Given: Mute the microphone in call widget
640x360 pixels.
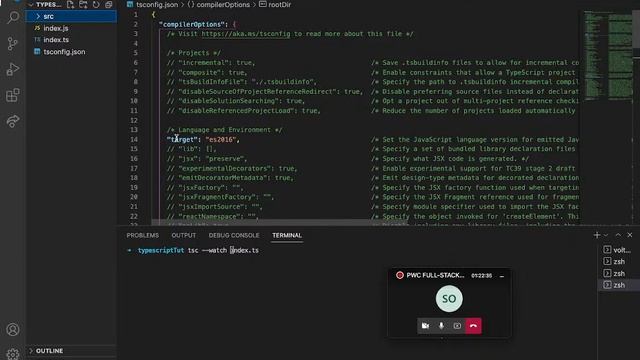Looking at the screenshot, I should click(441, 326).
